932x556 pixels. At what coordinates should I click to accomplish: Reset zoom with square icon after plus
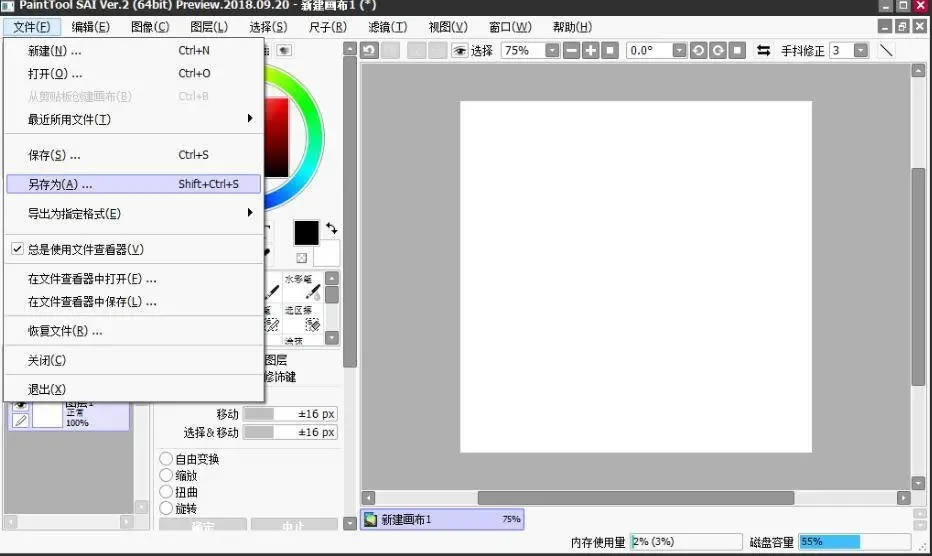coord(610,51)
